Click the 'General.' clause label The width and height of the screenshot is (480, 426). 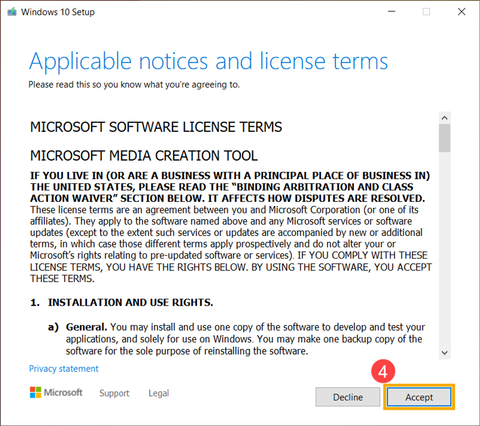pyautogui.click(x=86, y=327)
